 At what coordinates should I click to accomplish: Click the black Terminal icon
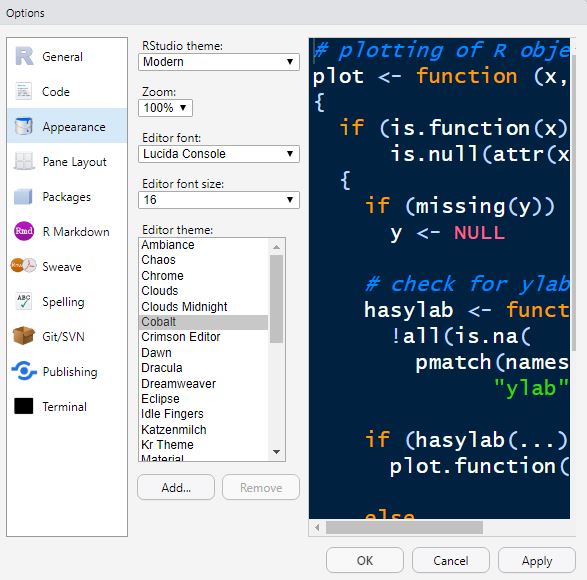click(24, 406)
